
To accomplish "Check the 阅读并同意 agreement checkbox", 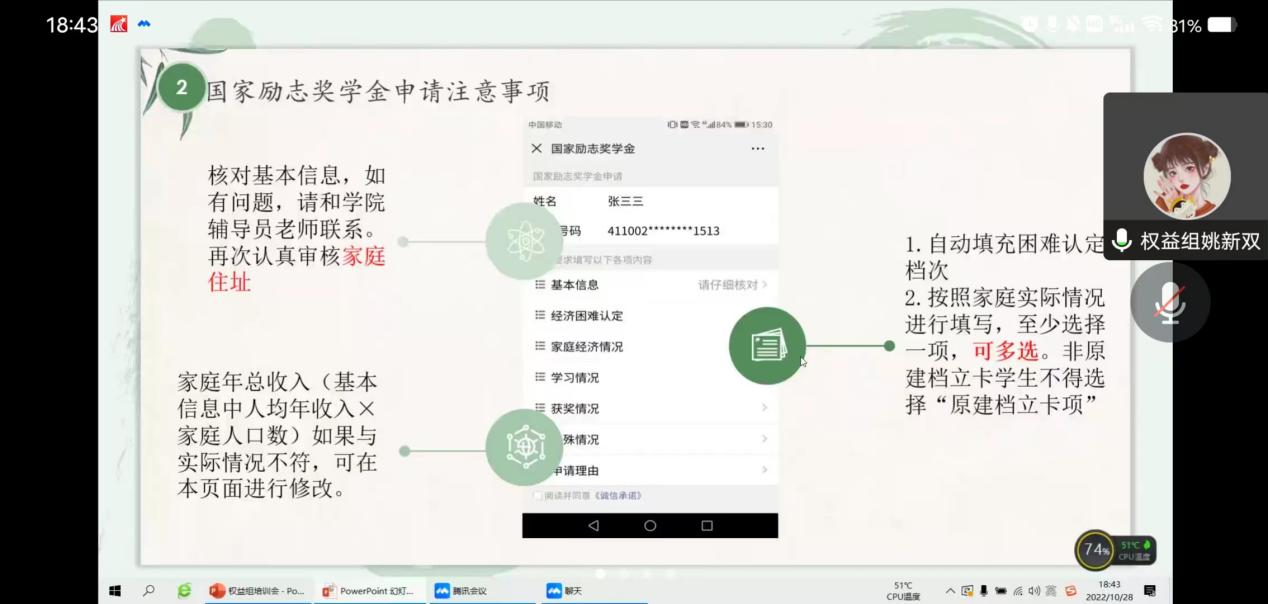I will tap(538, 496).
